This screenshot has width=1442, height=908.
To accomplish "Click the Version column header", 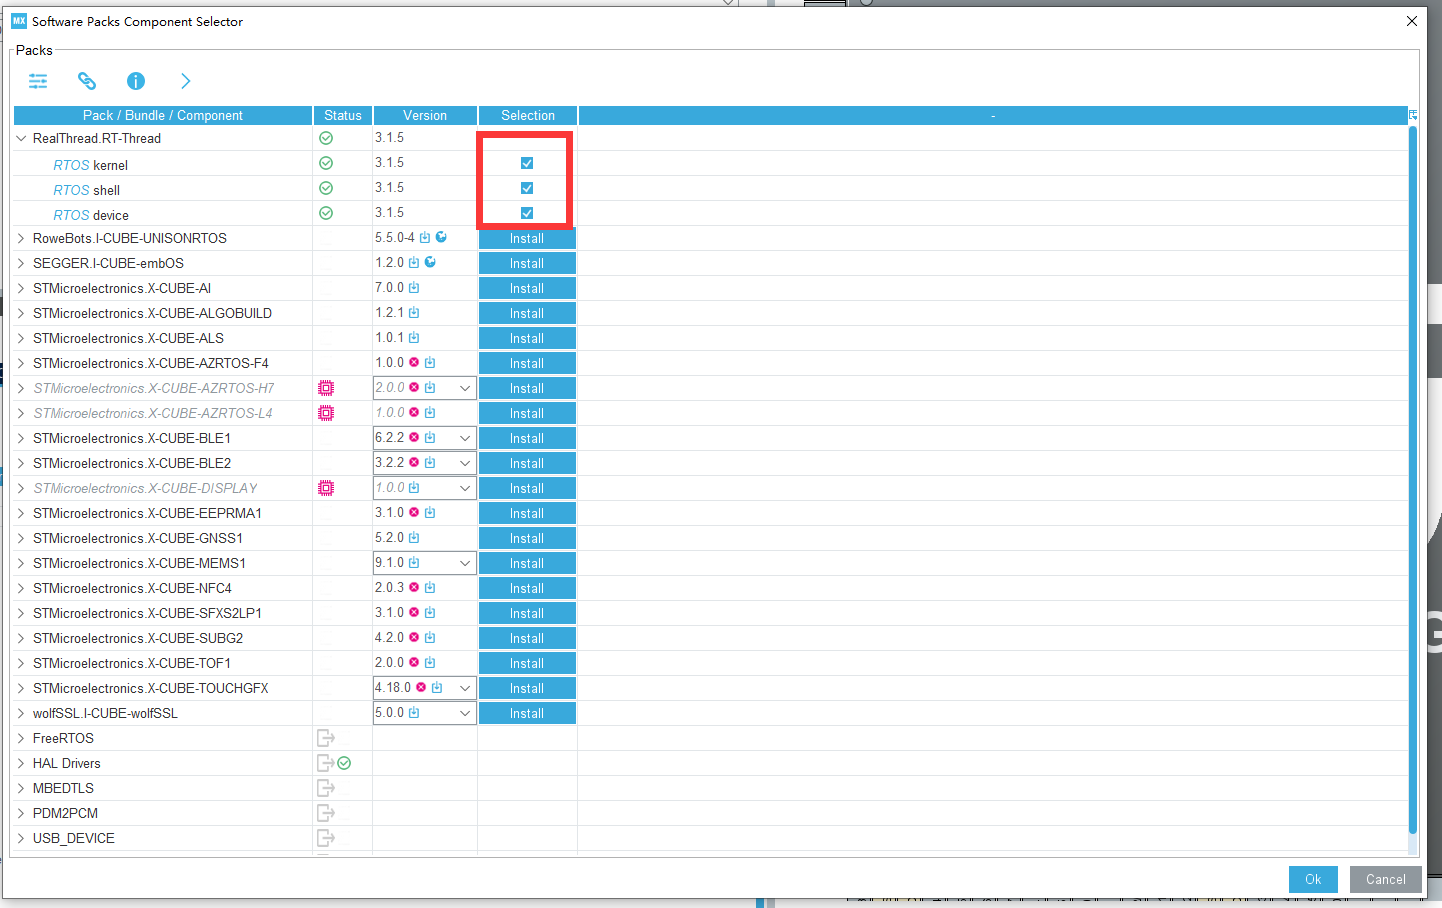I will (425, 115).
